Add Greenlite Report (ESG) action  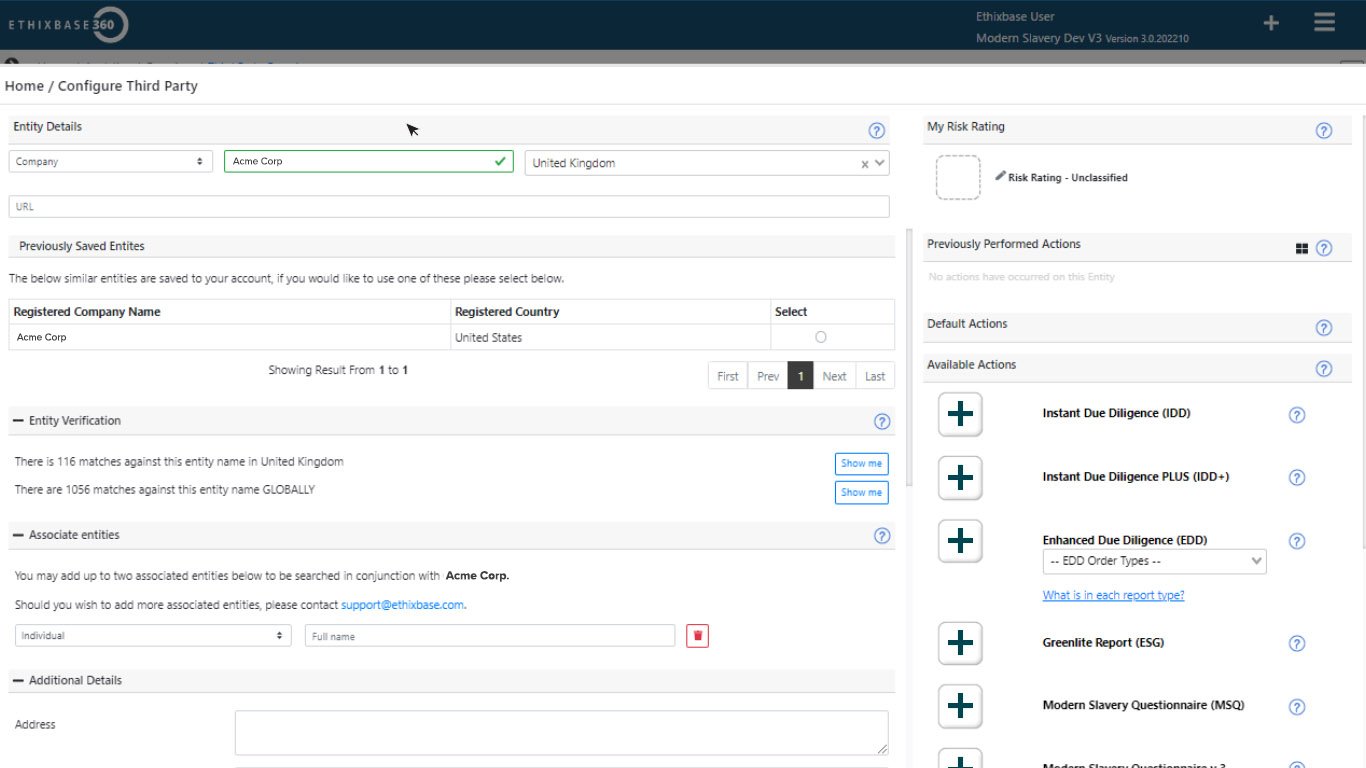click(960, 643)
